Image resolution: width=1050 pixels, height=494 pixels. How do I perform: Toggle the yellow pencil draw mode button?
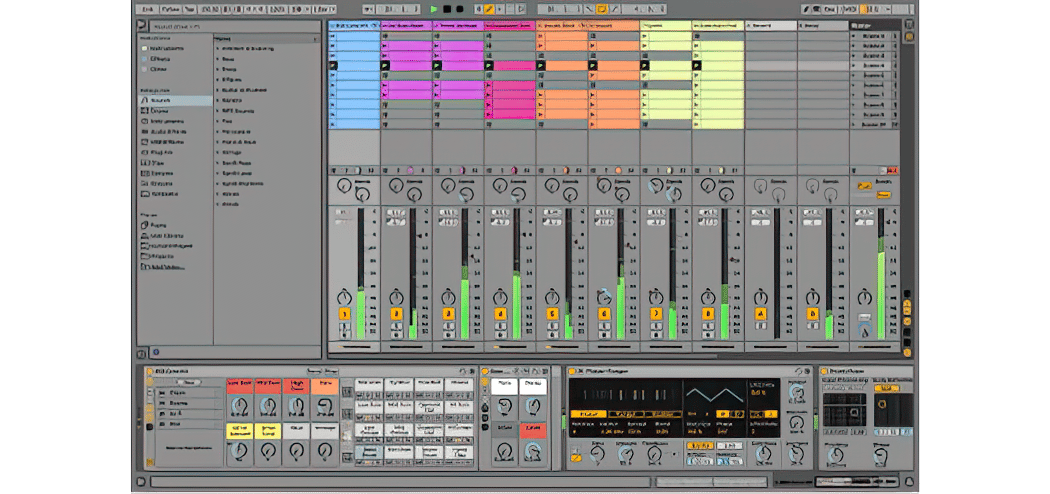click(490, 9)
